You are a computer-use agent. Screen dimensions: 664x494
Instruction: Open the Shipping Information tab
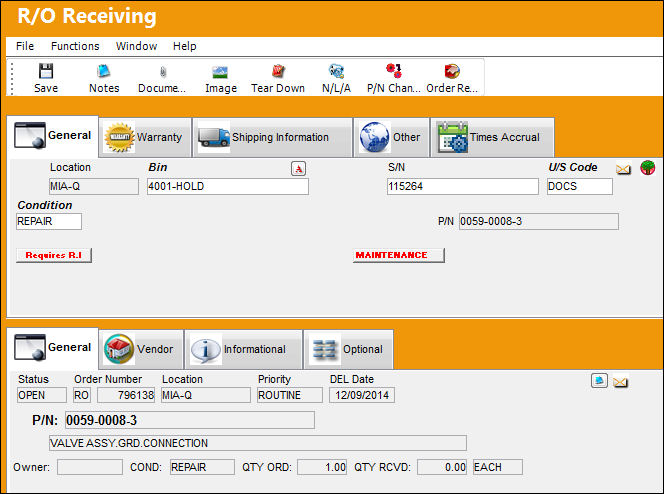point(273,137)
